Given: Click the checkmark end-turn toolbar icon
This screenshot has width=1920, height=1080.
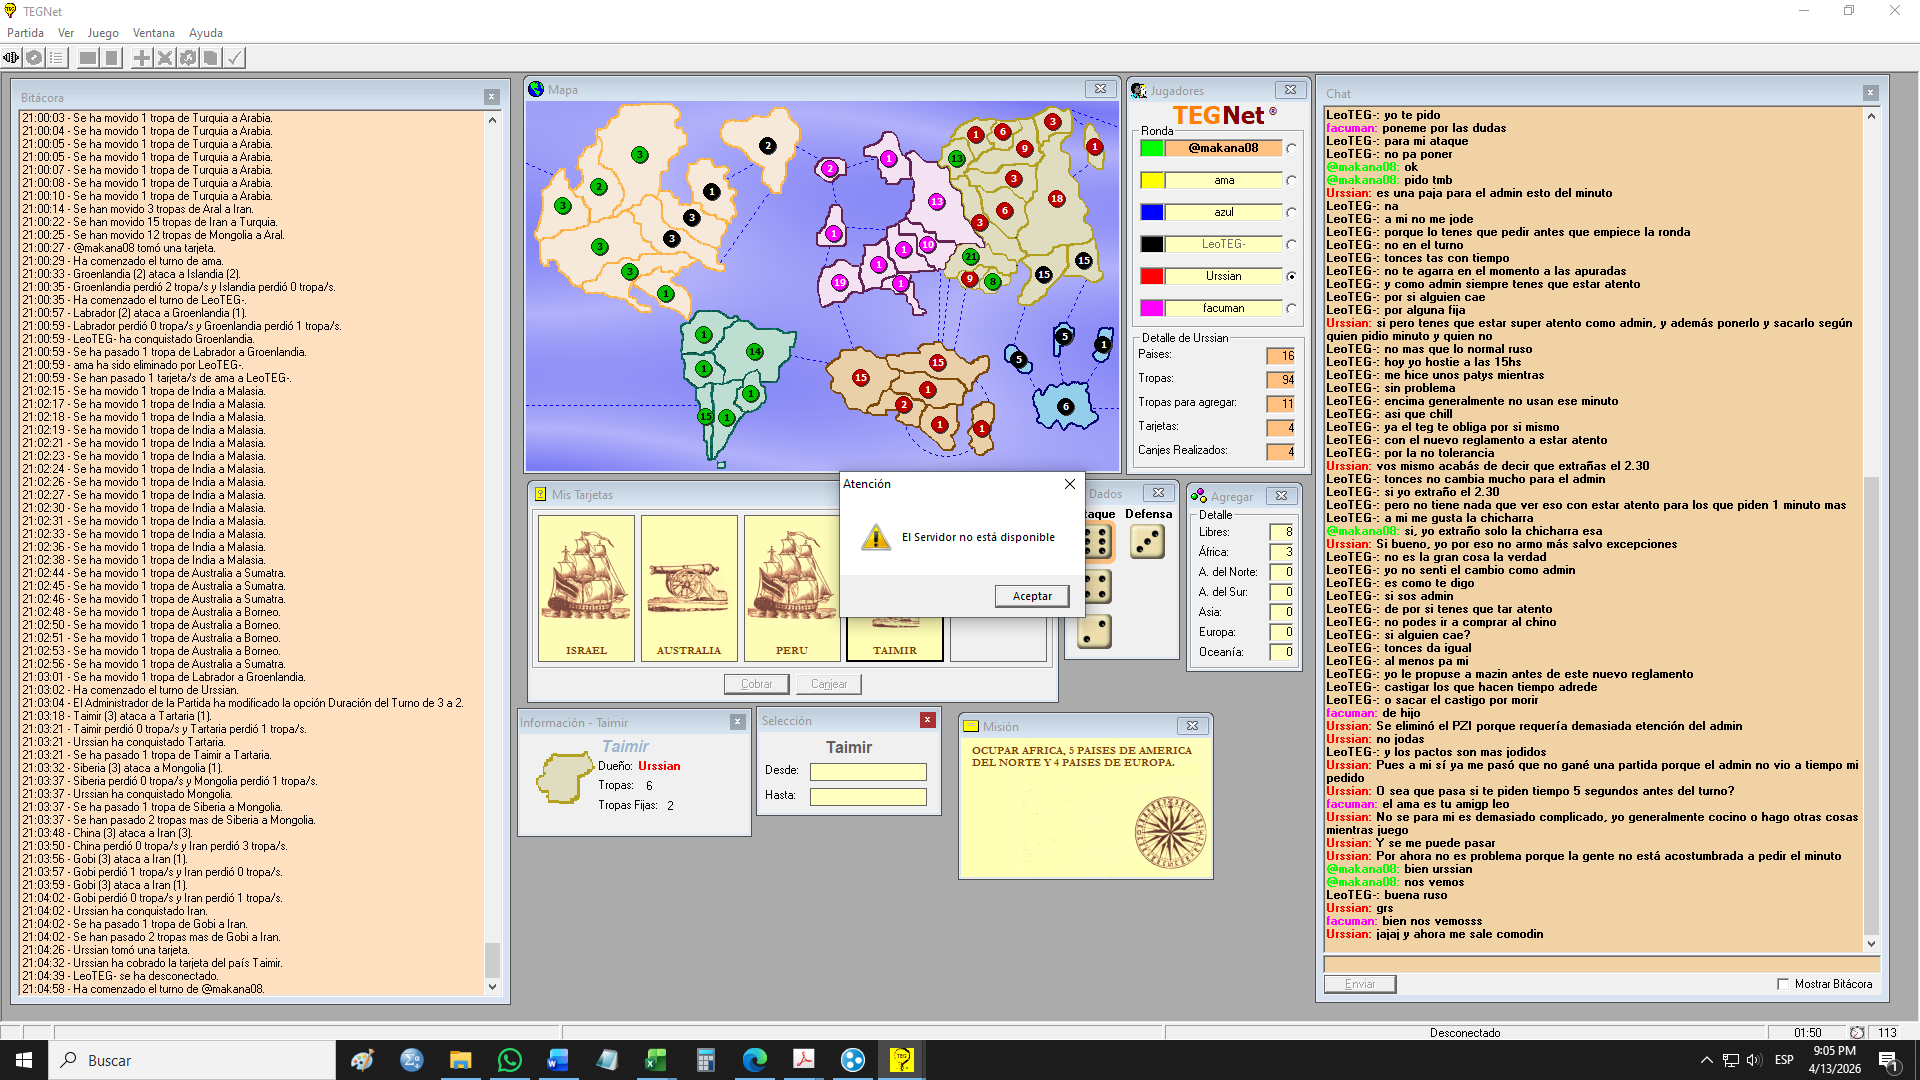Looking at the screenshot, I should coord(234,58).
